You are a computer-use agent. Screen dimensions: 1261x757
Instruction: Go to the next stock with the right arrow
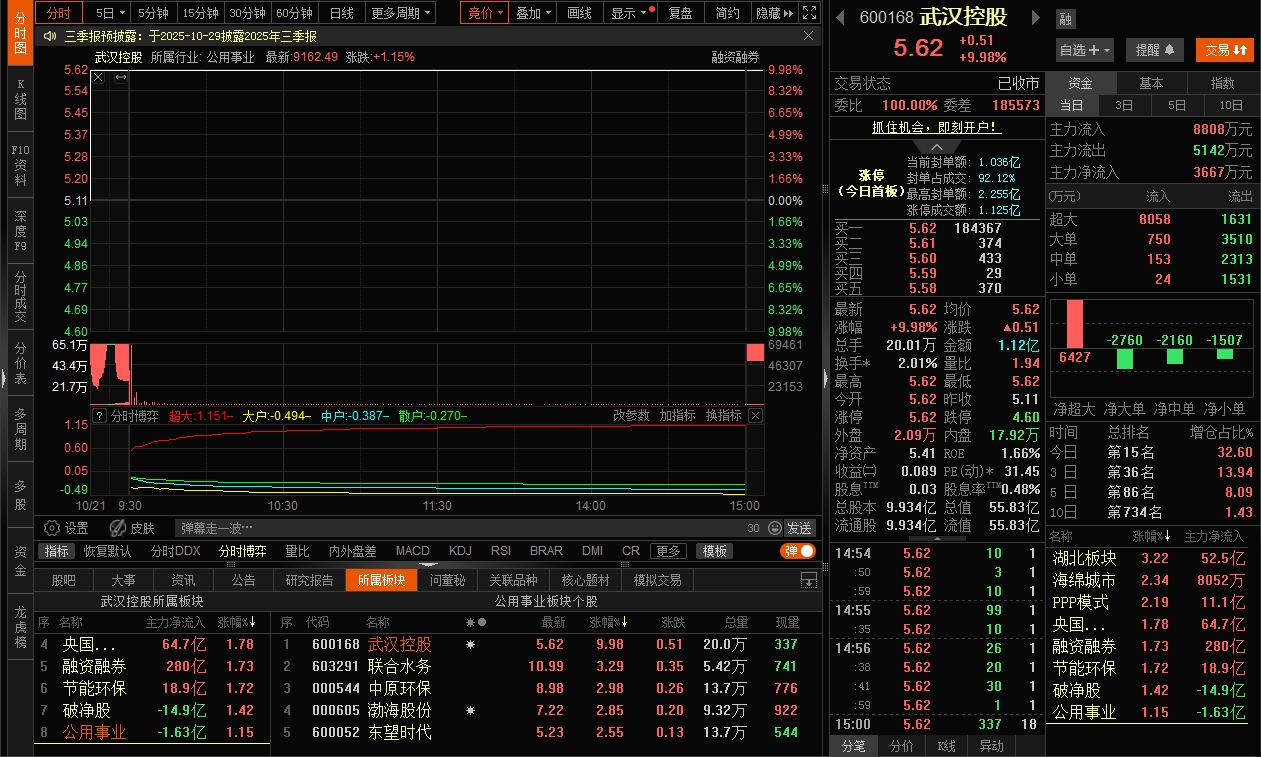(1035, 17)
